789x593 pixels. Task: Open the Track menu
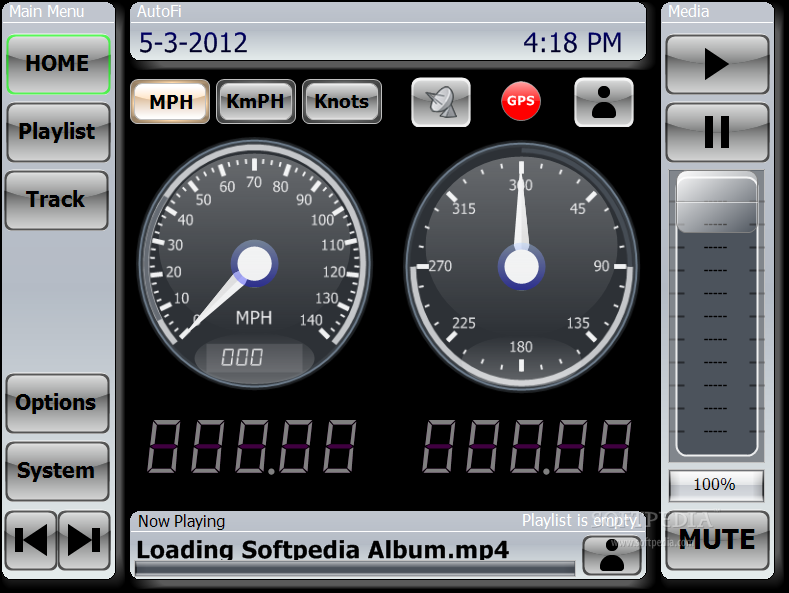point(57,200)
